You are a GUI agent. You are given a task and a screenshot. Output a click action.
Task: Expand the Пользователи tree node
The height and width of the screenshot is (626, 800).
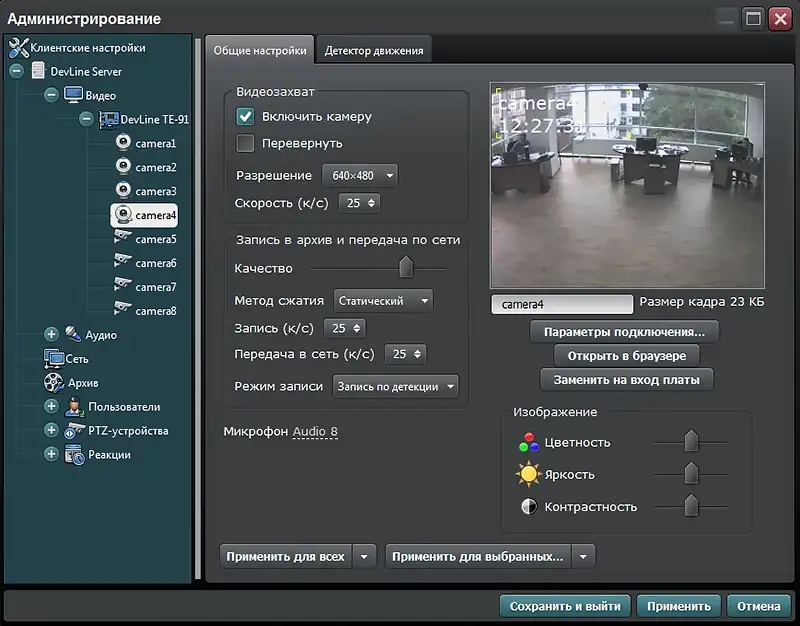pyautogui.click(x=51, y=406)
